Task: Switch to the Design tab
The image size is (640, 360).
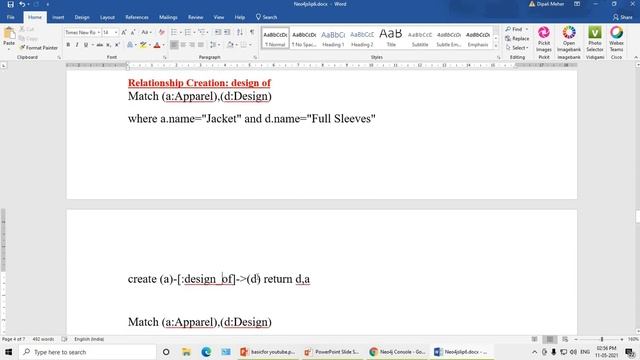Action: pyautogui.click(x=82, y=17)
